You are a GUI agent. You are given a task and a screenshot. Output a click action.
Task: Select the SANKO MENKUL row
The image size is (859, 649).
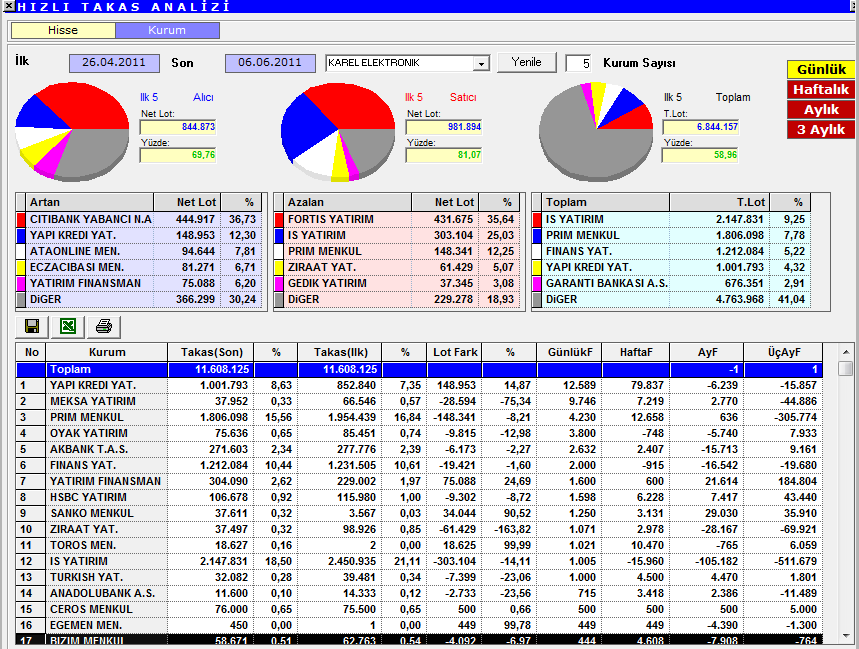pos(419,513)
